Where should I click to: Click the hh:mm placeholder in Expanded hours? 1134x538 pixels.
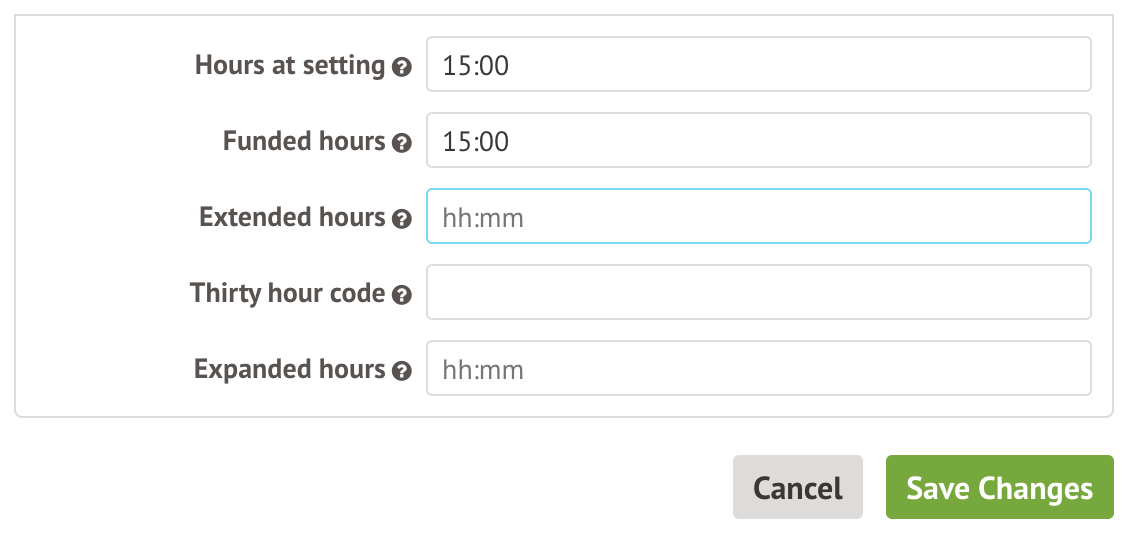coord(483,370)
